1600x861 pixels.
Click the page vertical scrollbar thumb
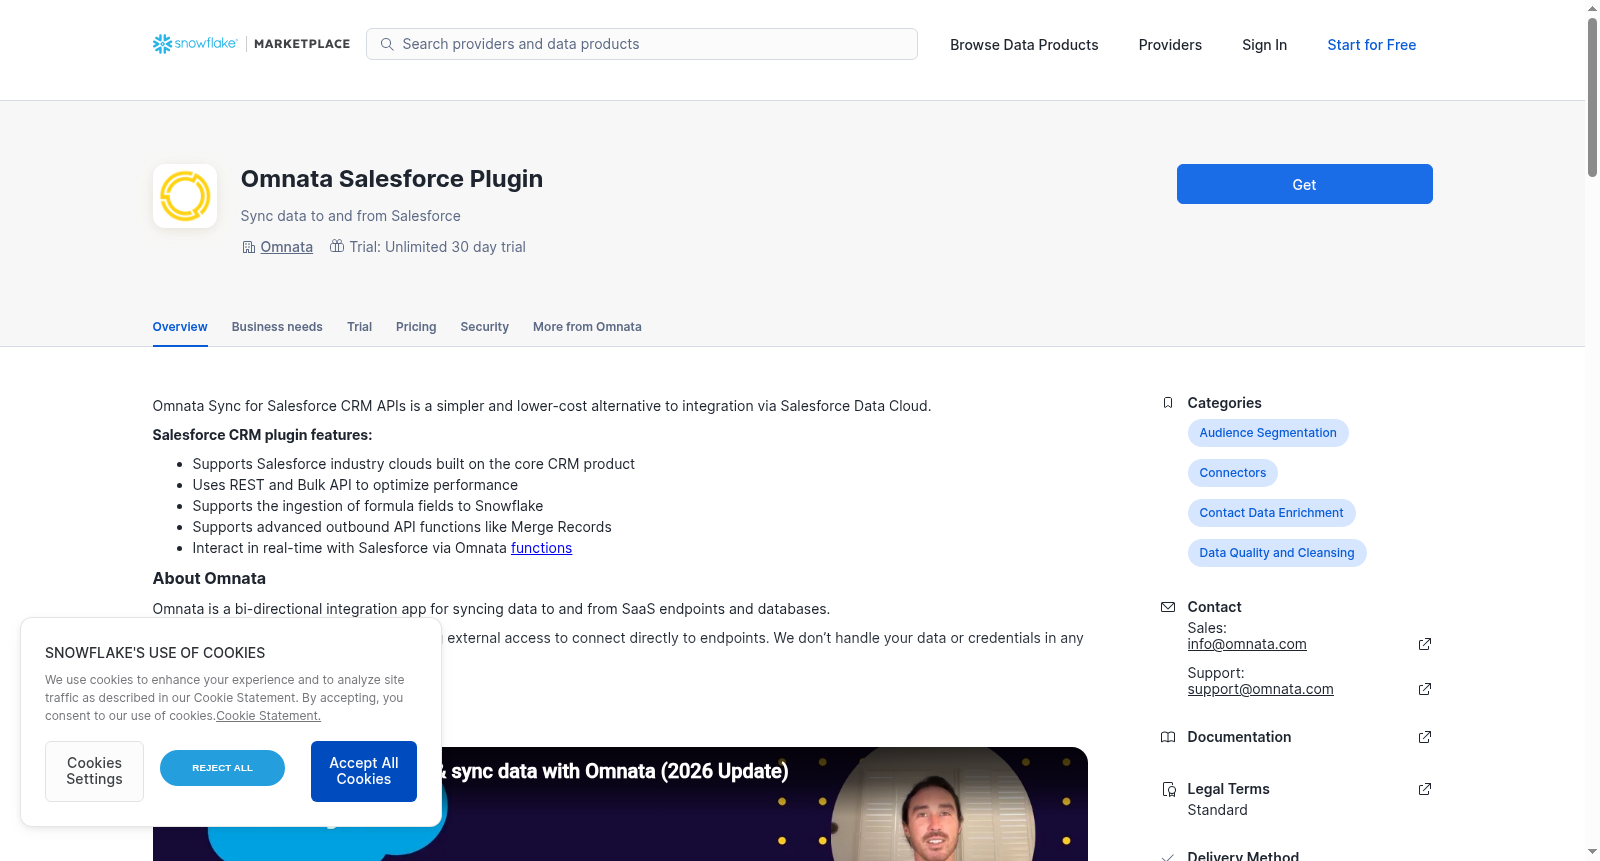click(x=1592, y=97)
